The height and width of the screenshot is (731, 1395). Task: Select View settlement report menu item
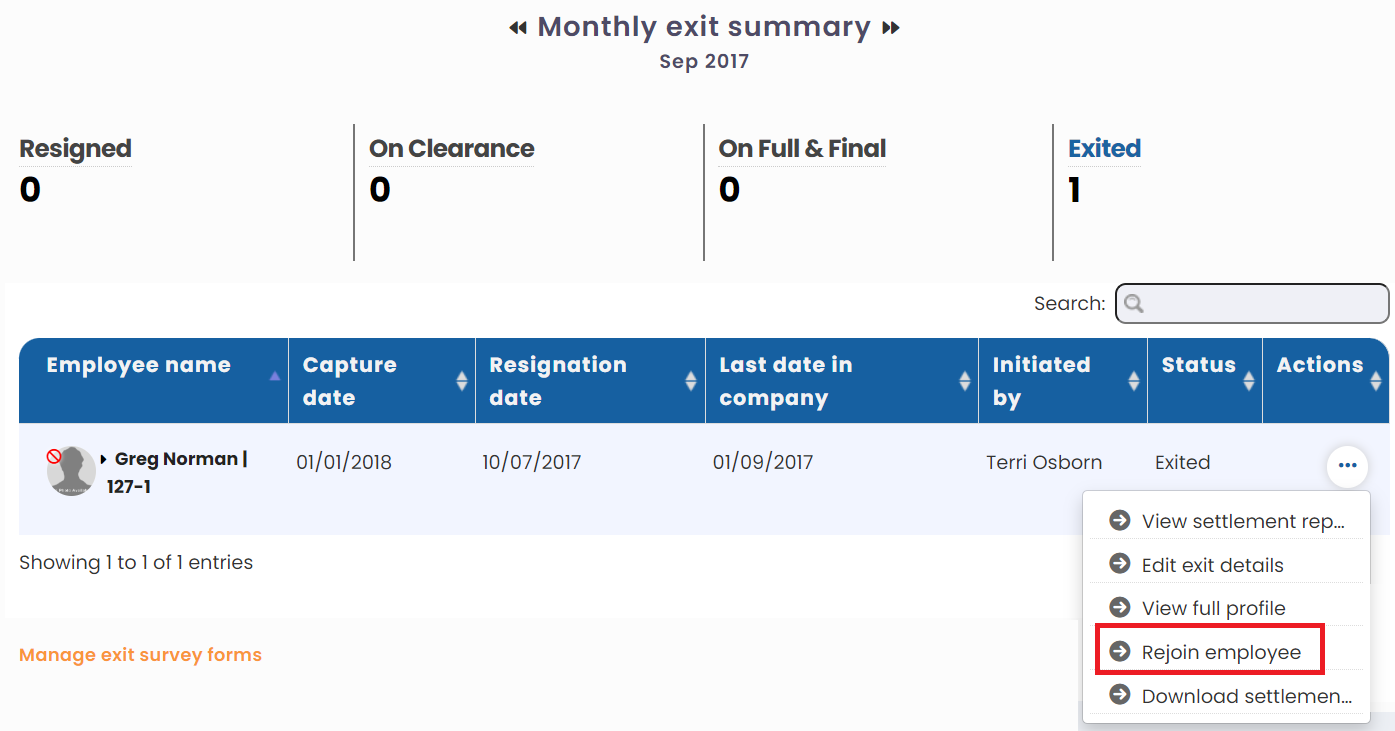[1229, 521]
